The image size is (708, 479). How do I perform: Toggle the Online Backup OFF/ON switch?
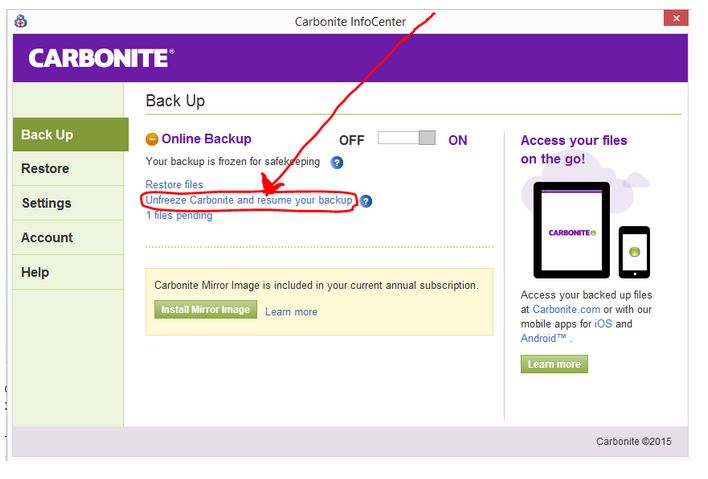(406, 139)
